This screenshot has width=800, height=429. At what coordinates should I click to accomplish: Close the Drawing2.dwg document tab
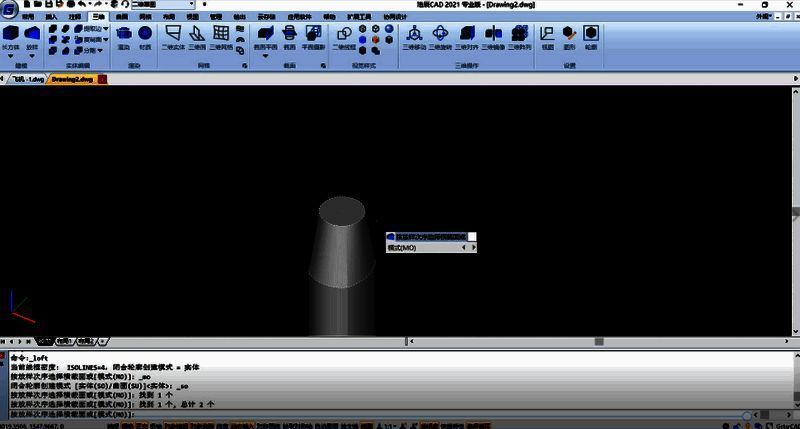102,78
